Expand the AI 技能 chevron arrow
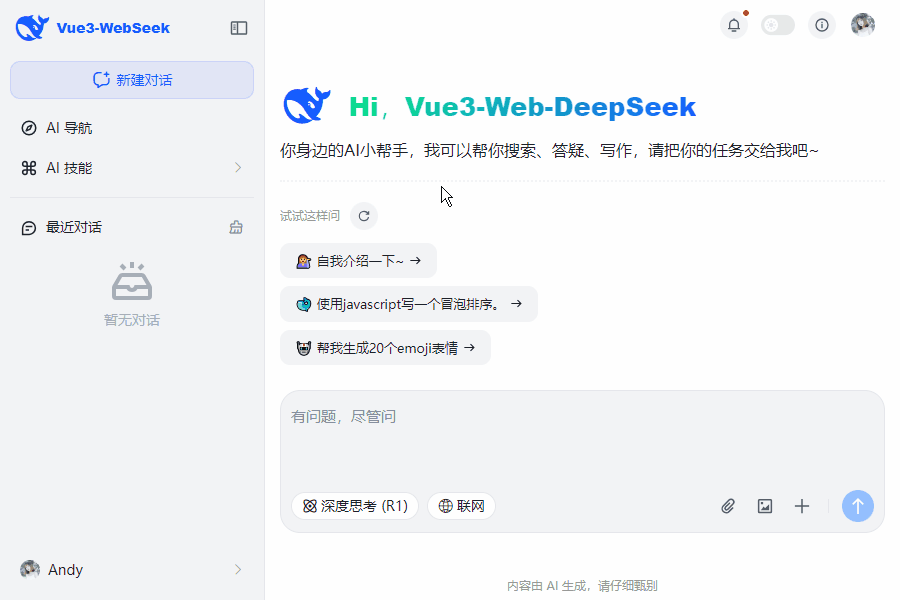The height and width of the screenshot is (600, 900). tap(238, 168)
